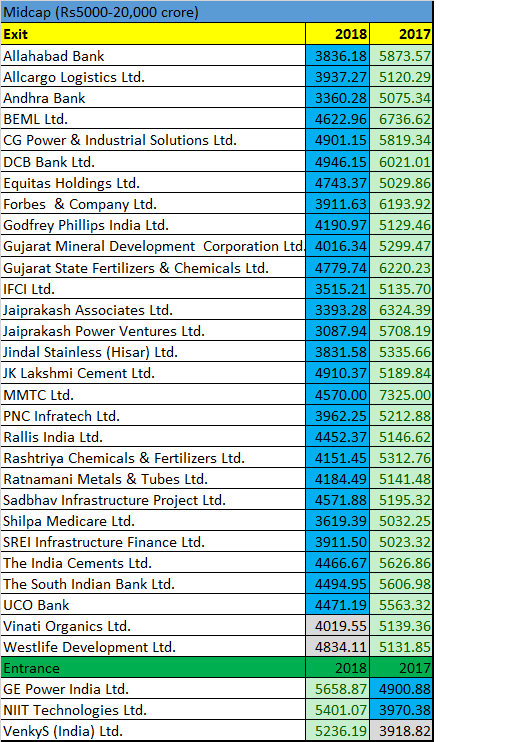Select Gujarat State Fertilizers & Chemicals Ltd.
The image size is (511, 742).
coord(153,268)
